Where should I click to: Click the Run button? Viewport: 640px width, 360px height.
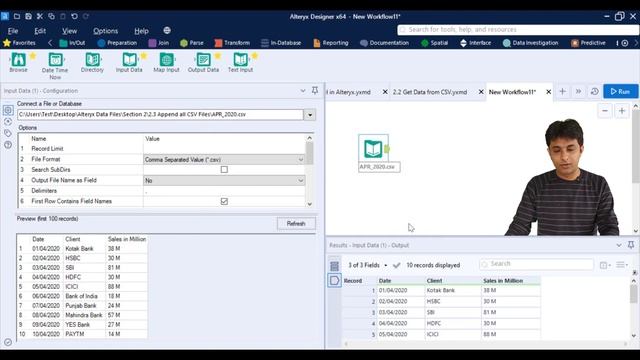[620, 91]
